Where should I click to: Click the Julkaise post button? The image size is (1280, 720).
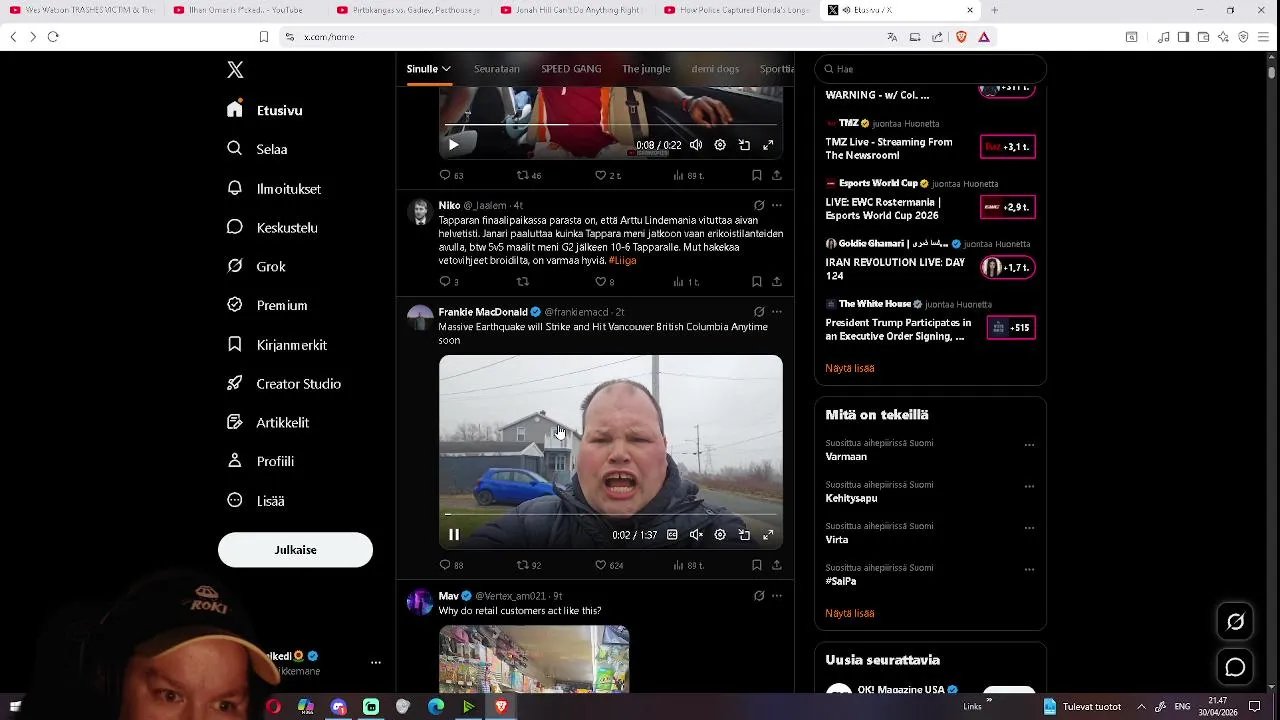(x=295, y=550)
